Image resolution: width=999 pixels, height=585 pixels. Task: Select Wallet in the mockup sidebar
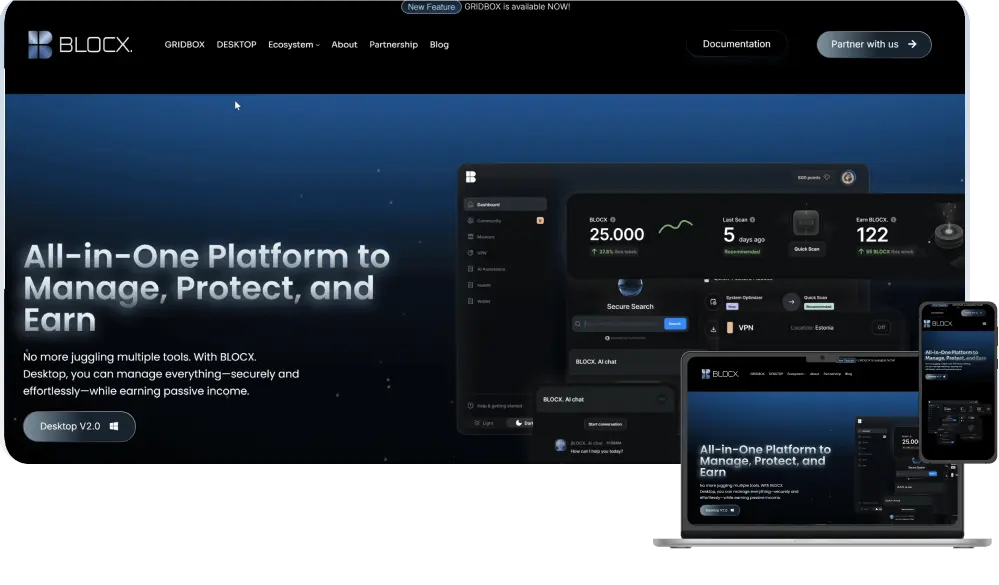479,301
